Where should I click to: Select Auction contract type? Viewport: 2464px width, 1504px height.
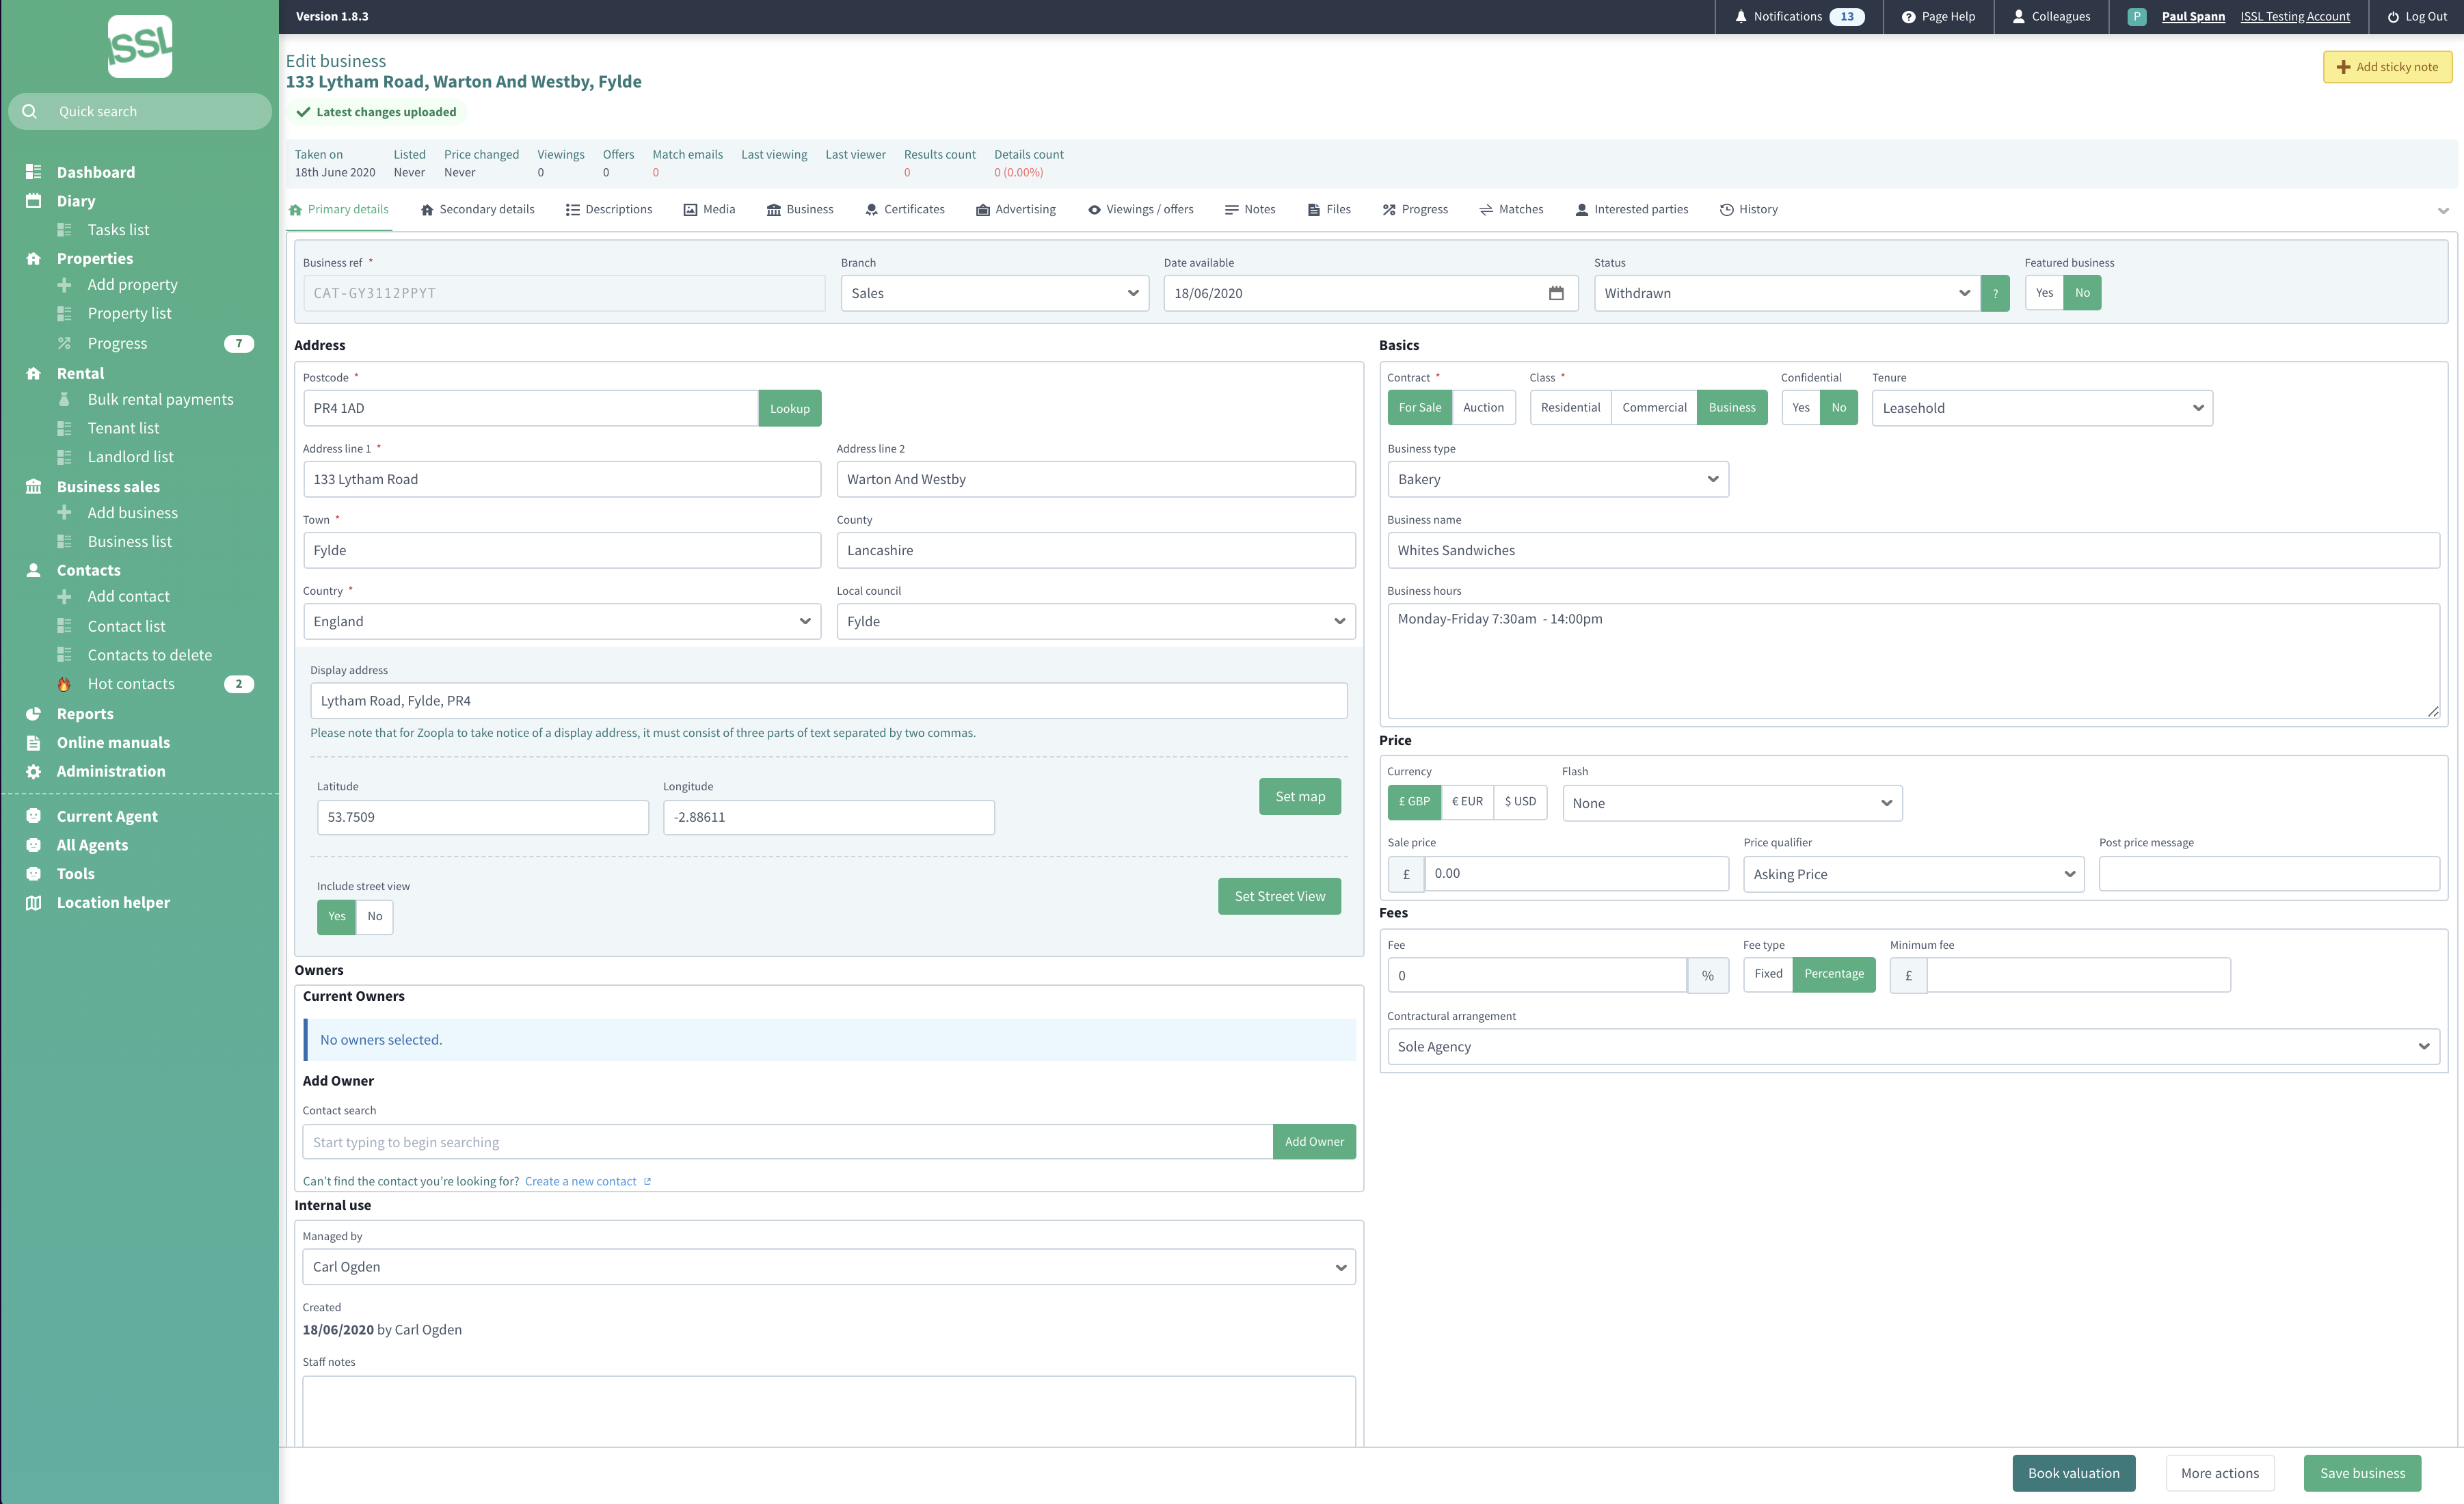click(1483, 408)
